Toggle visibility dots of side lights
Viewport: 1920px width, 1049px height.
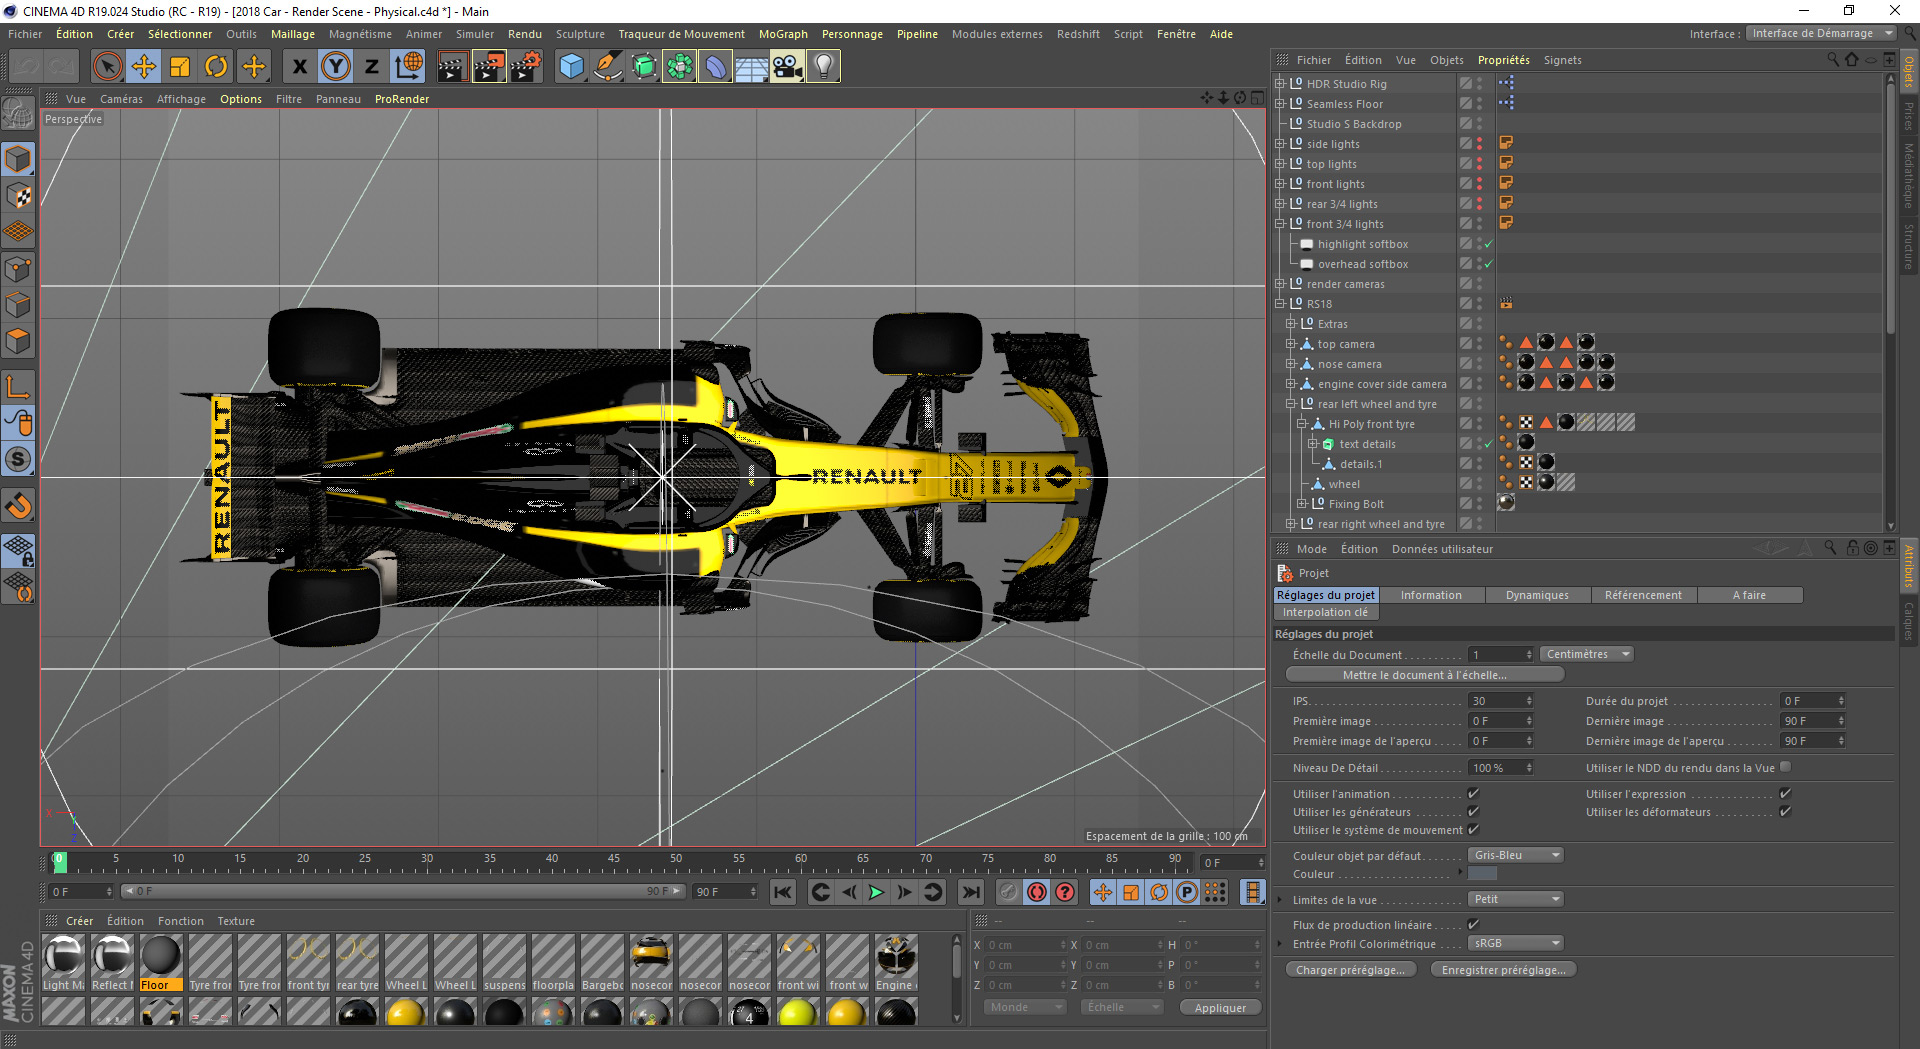coord(1480,144)
